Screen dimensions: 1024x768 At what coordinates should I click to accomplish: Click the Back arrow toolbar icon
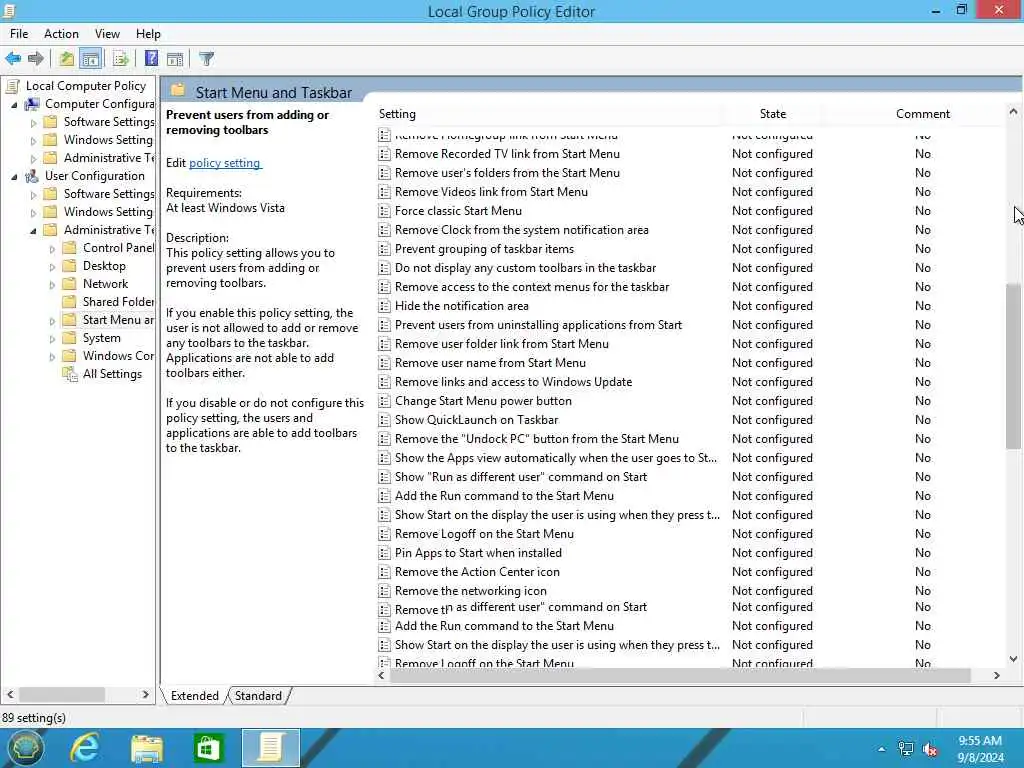click(x=13, y=59)
